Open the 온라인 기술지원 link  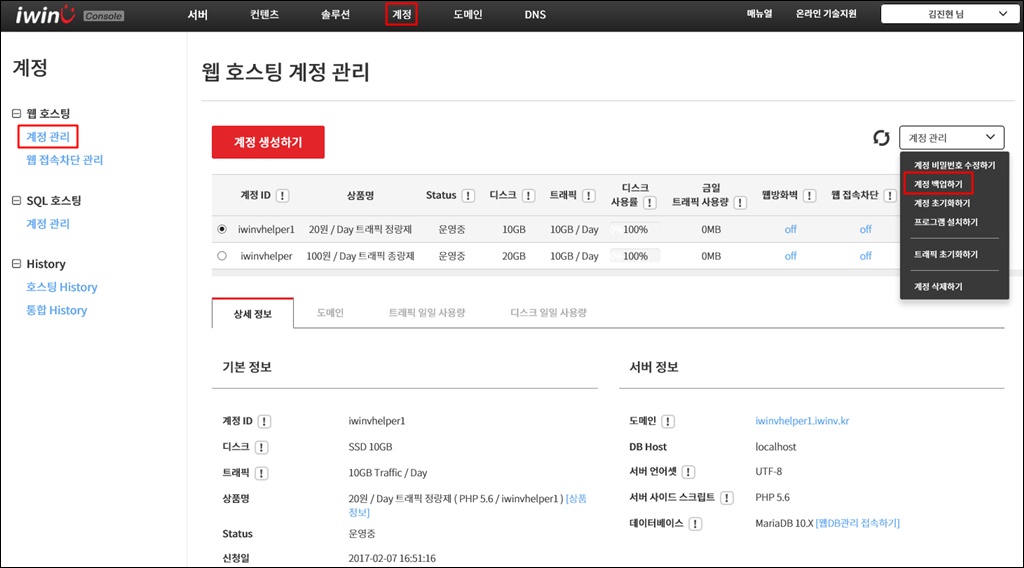point(825,14)
